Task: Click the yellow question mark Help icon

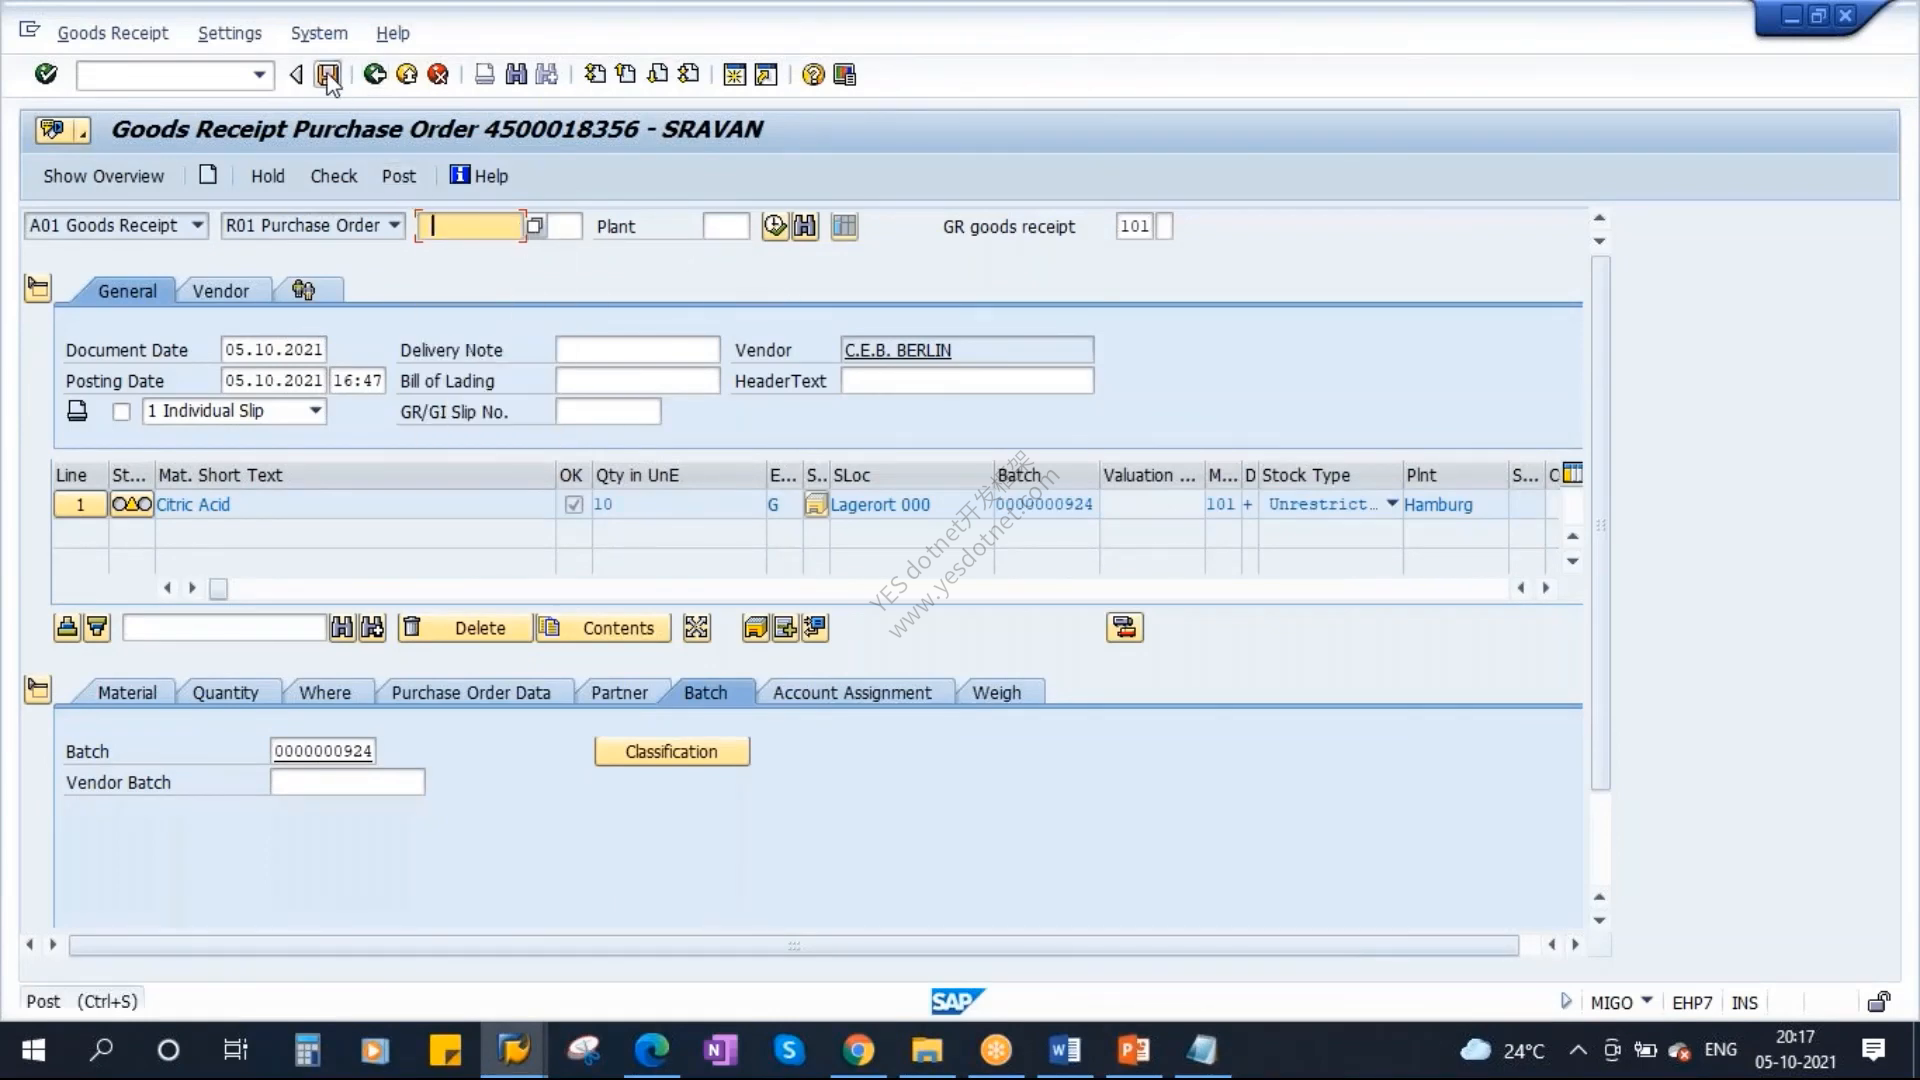Action: [813, 74]
